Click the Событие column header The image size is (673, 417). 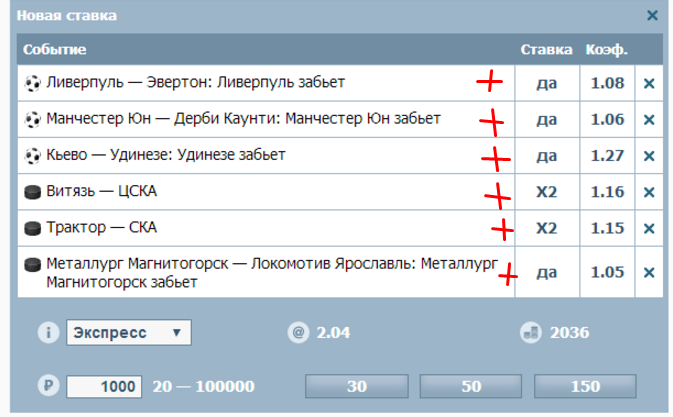55,49
